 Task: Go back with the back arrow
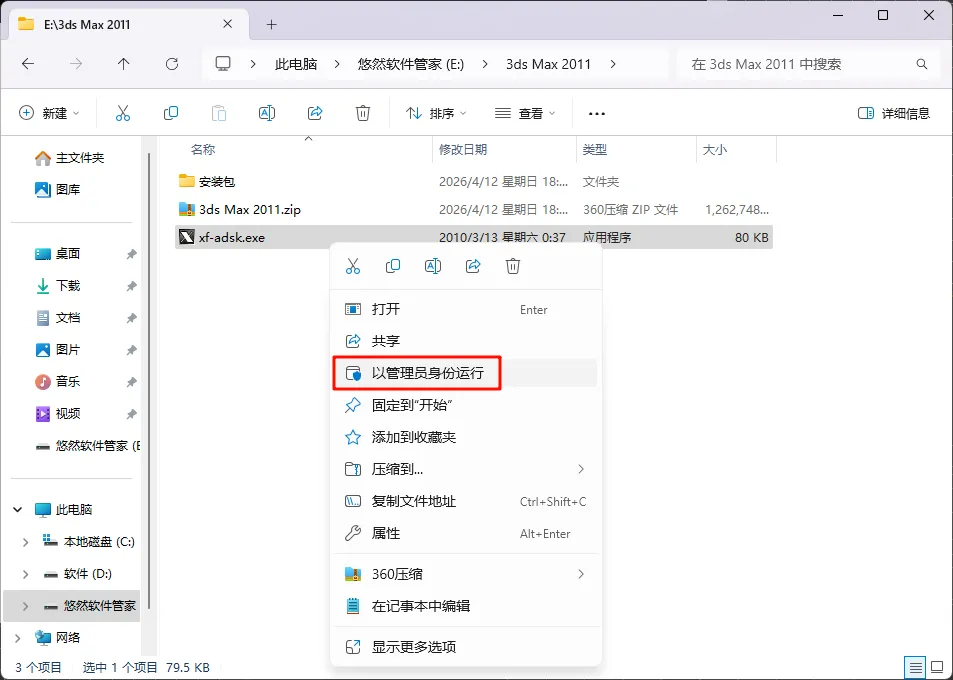pyautogui.click(x=28, y=64)
